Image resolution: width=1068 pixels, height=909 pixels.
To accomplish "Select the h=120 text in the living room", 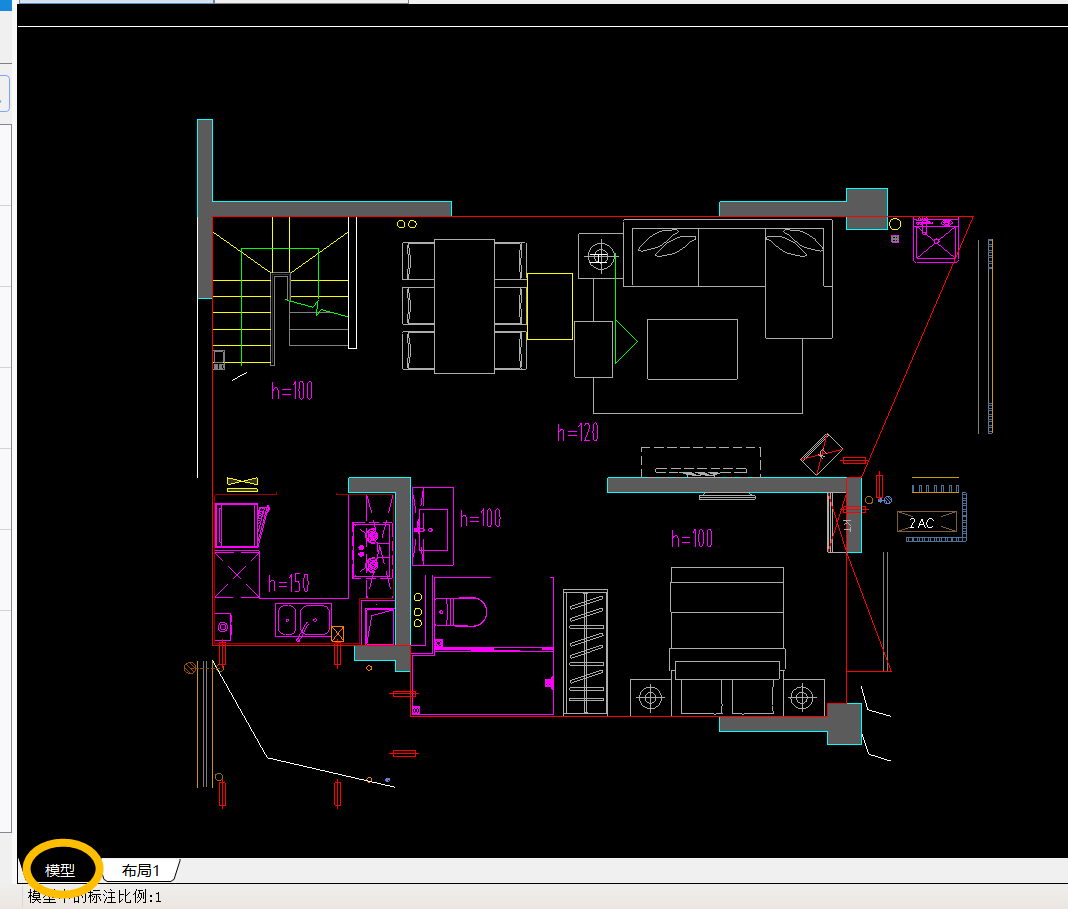I will point(578,432).
